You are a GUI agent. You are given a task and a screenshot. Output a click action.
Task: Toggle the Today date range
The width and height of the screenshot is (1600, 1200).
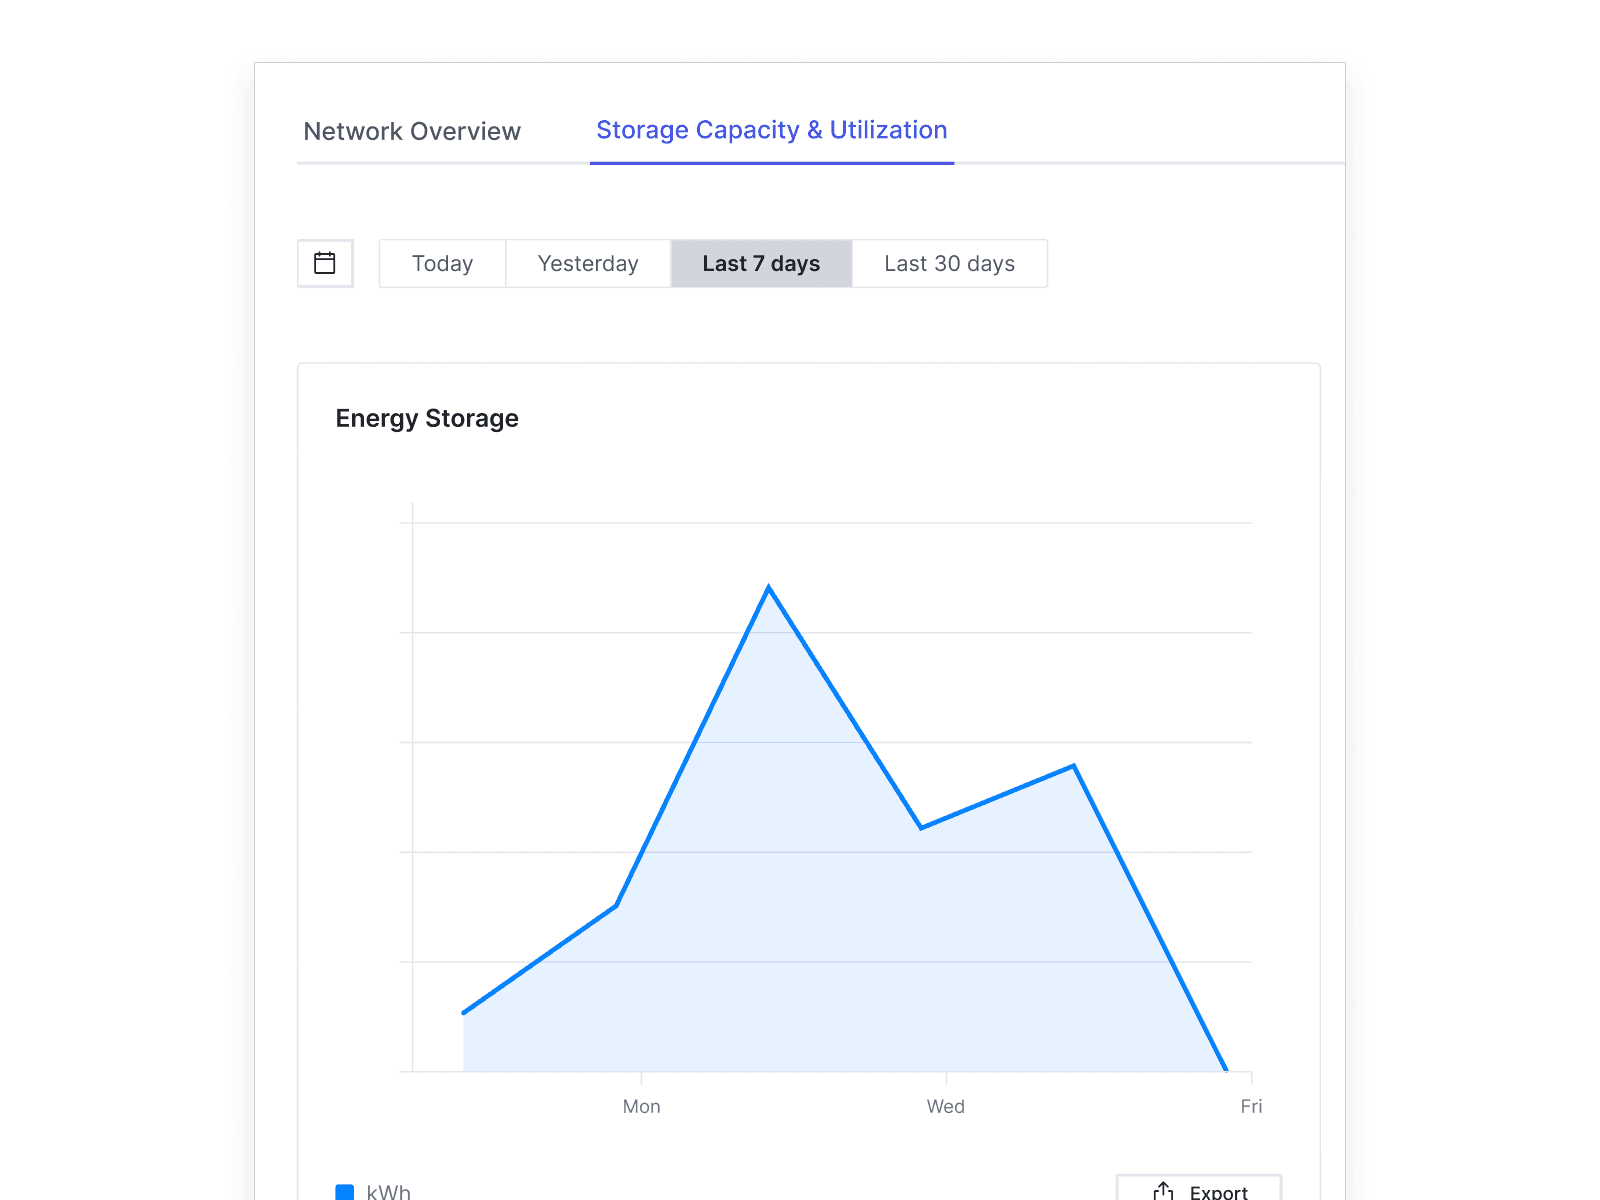[x=442, y=263]
